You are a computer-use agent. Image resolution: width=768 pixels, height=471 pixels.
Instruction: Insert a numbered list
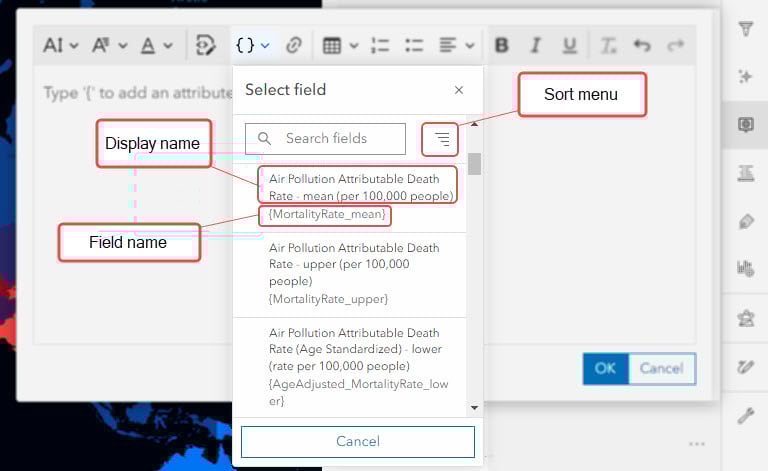(x=380, y=46)
